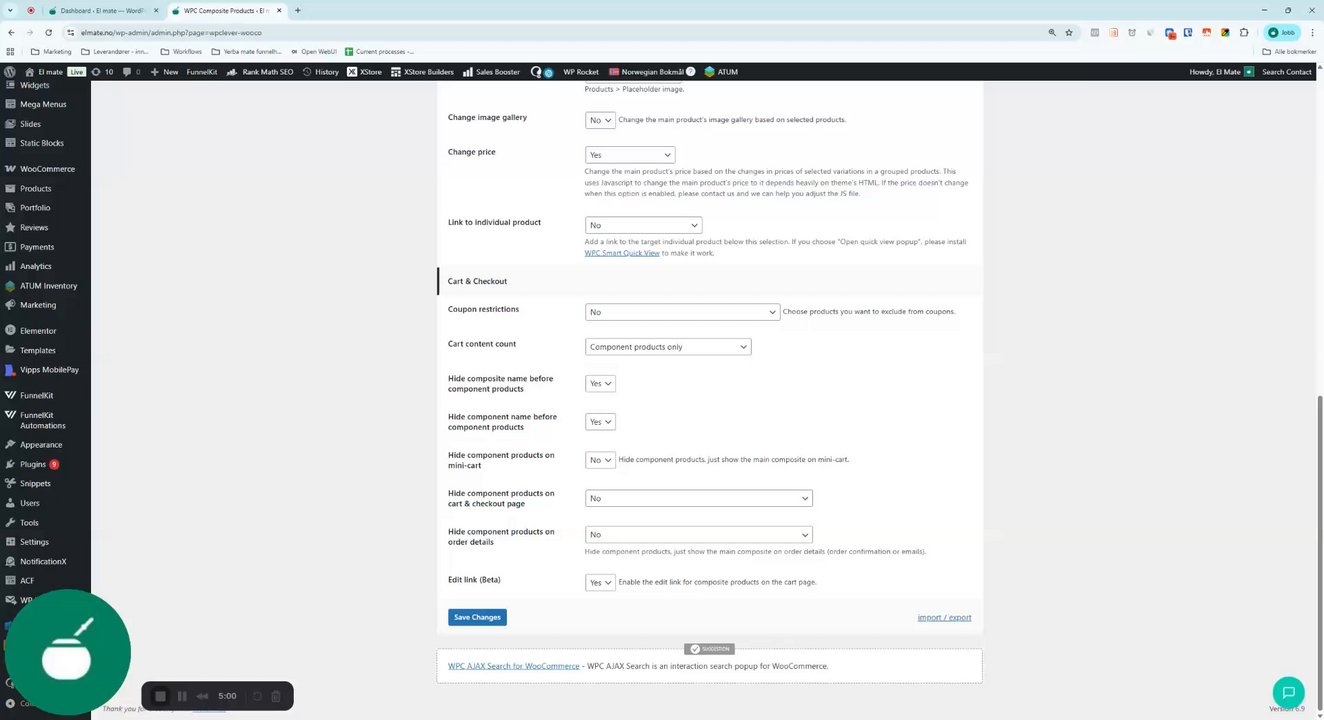1324x720 pixels.
Task: Click the ACF sidebar icon
Action: click(10, 581)
